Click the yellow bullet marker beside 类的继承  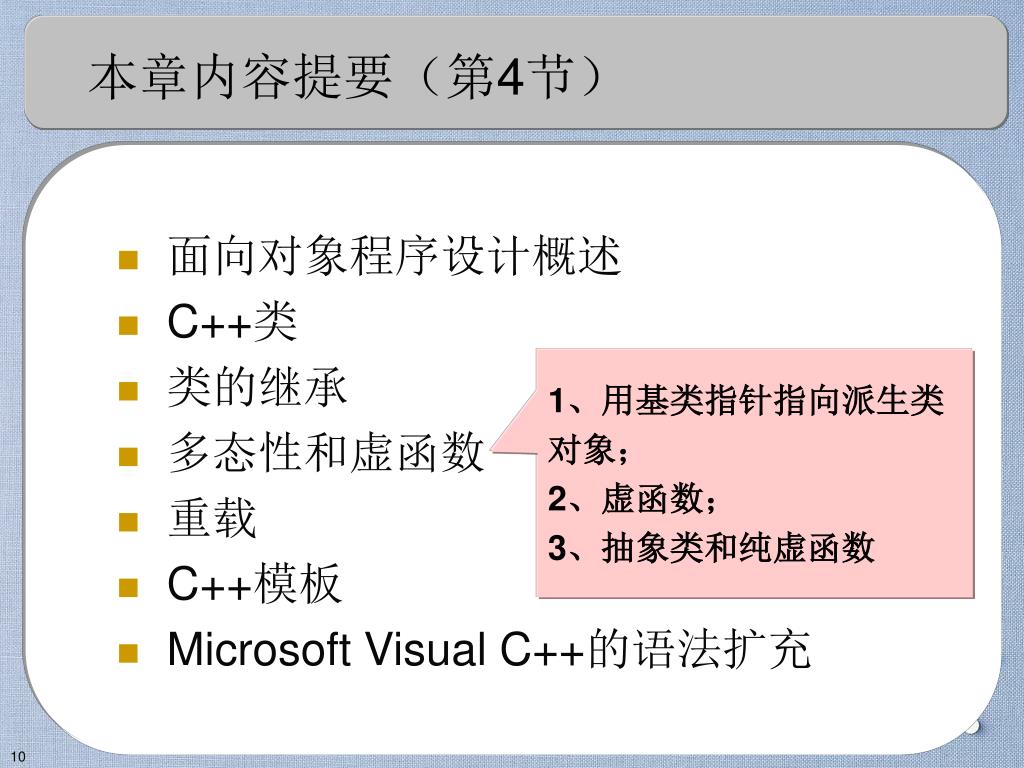pos(129,391)
